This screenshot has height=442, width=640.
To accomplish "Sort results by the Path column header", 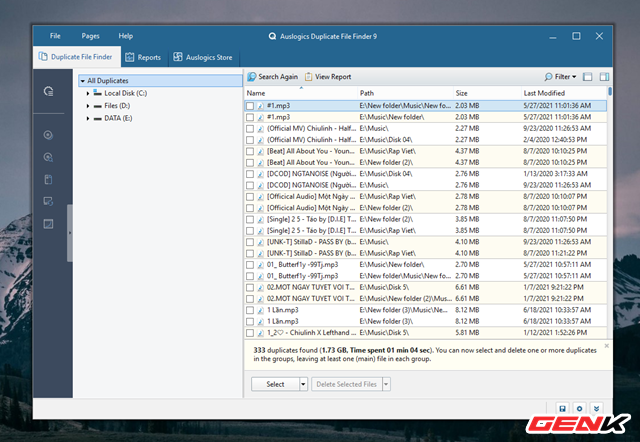I will click(405, 93).
